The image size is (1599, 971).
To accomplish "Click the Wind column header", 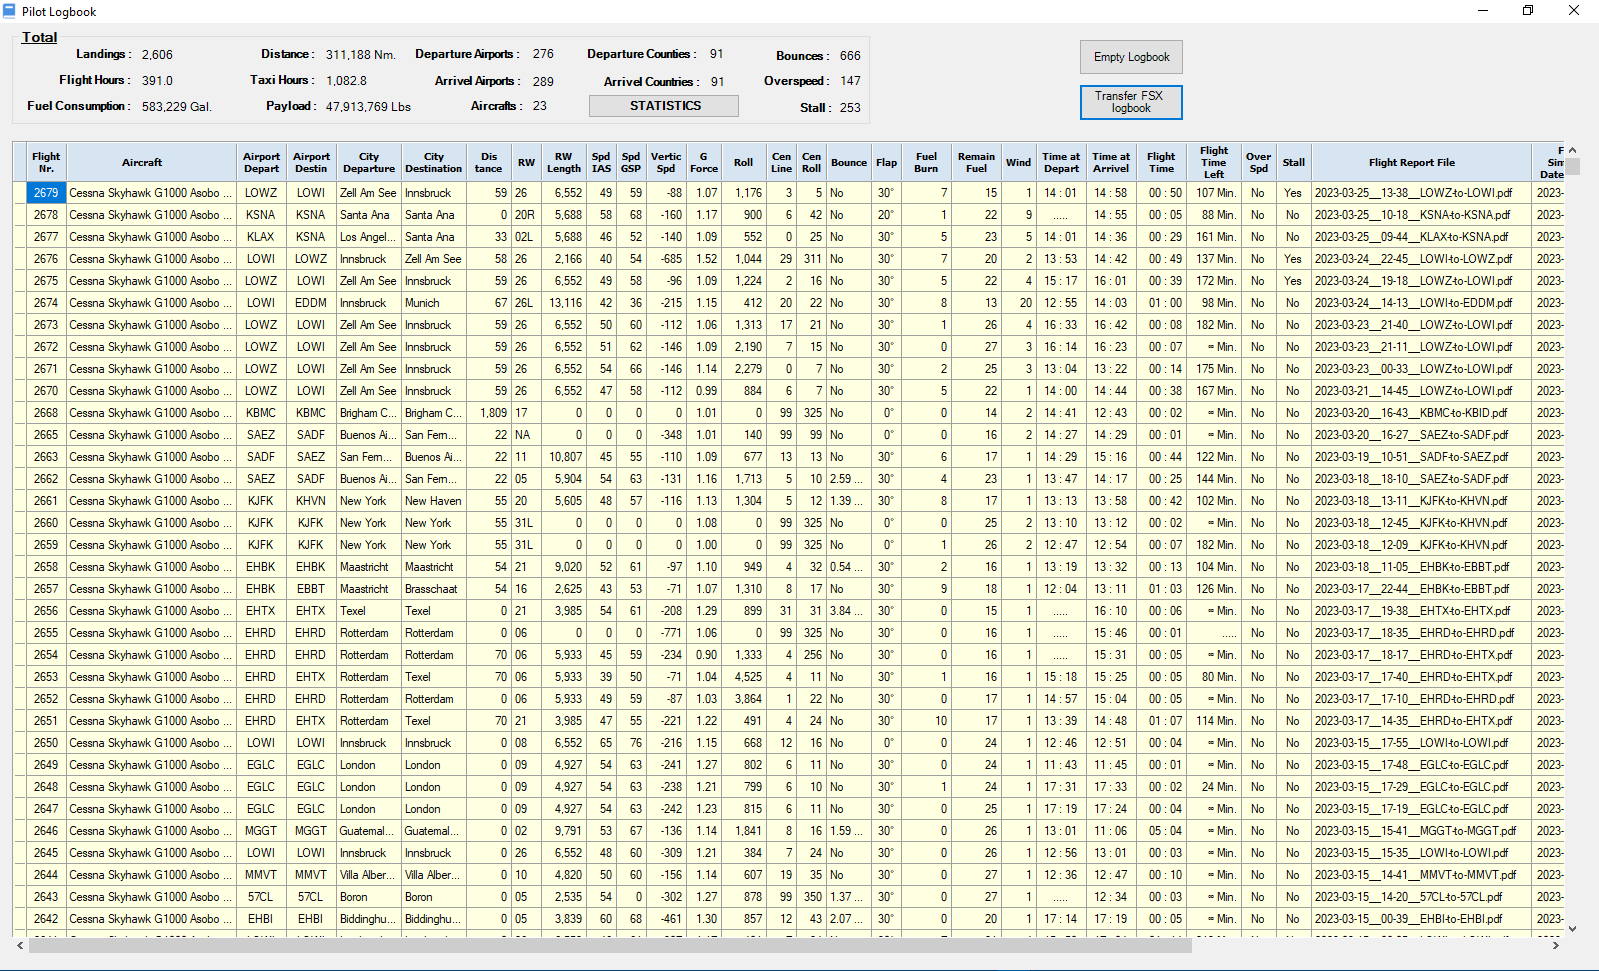I will coord(1019,162).
